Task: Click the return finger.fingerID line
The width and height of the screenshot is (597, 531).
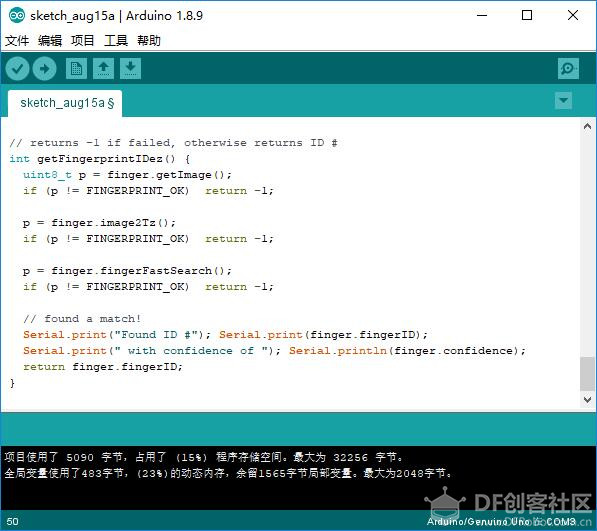Action: tap(103, 367)
